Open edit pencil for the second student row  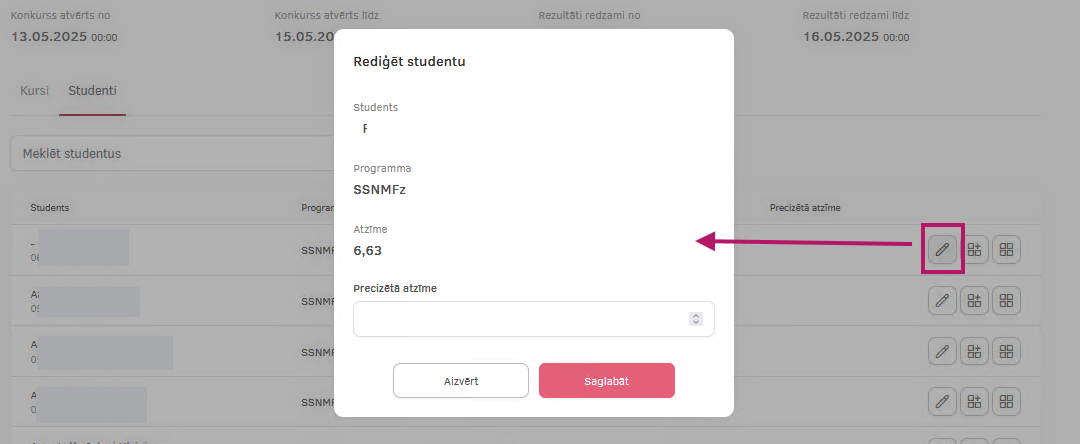pos(942,300)
